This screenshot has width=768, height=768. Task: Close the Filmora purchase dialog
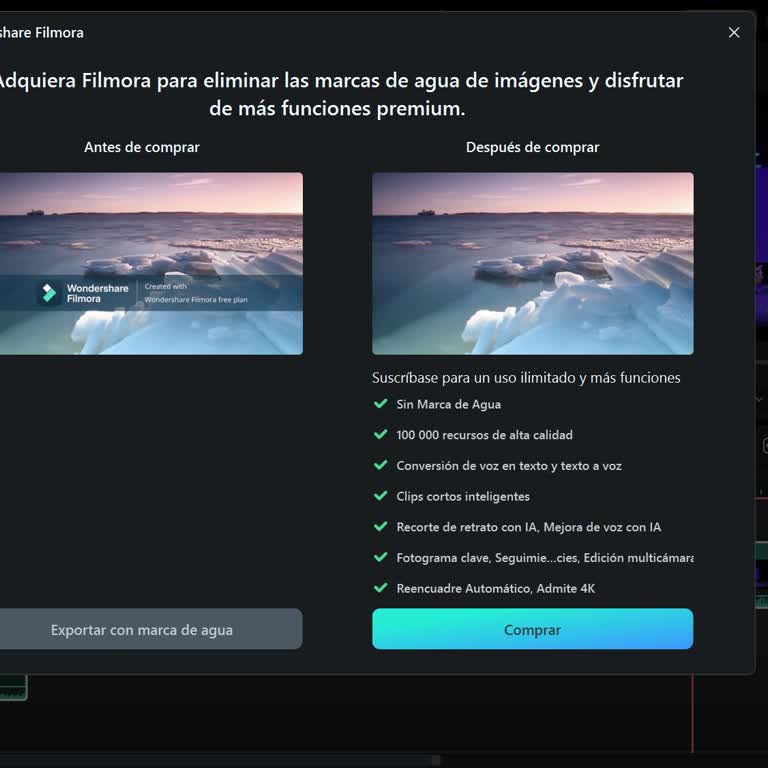pyautogui.click(x=734, y=32)
